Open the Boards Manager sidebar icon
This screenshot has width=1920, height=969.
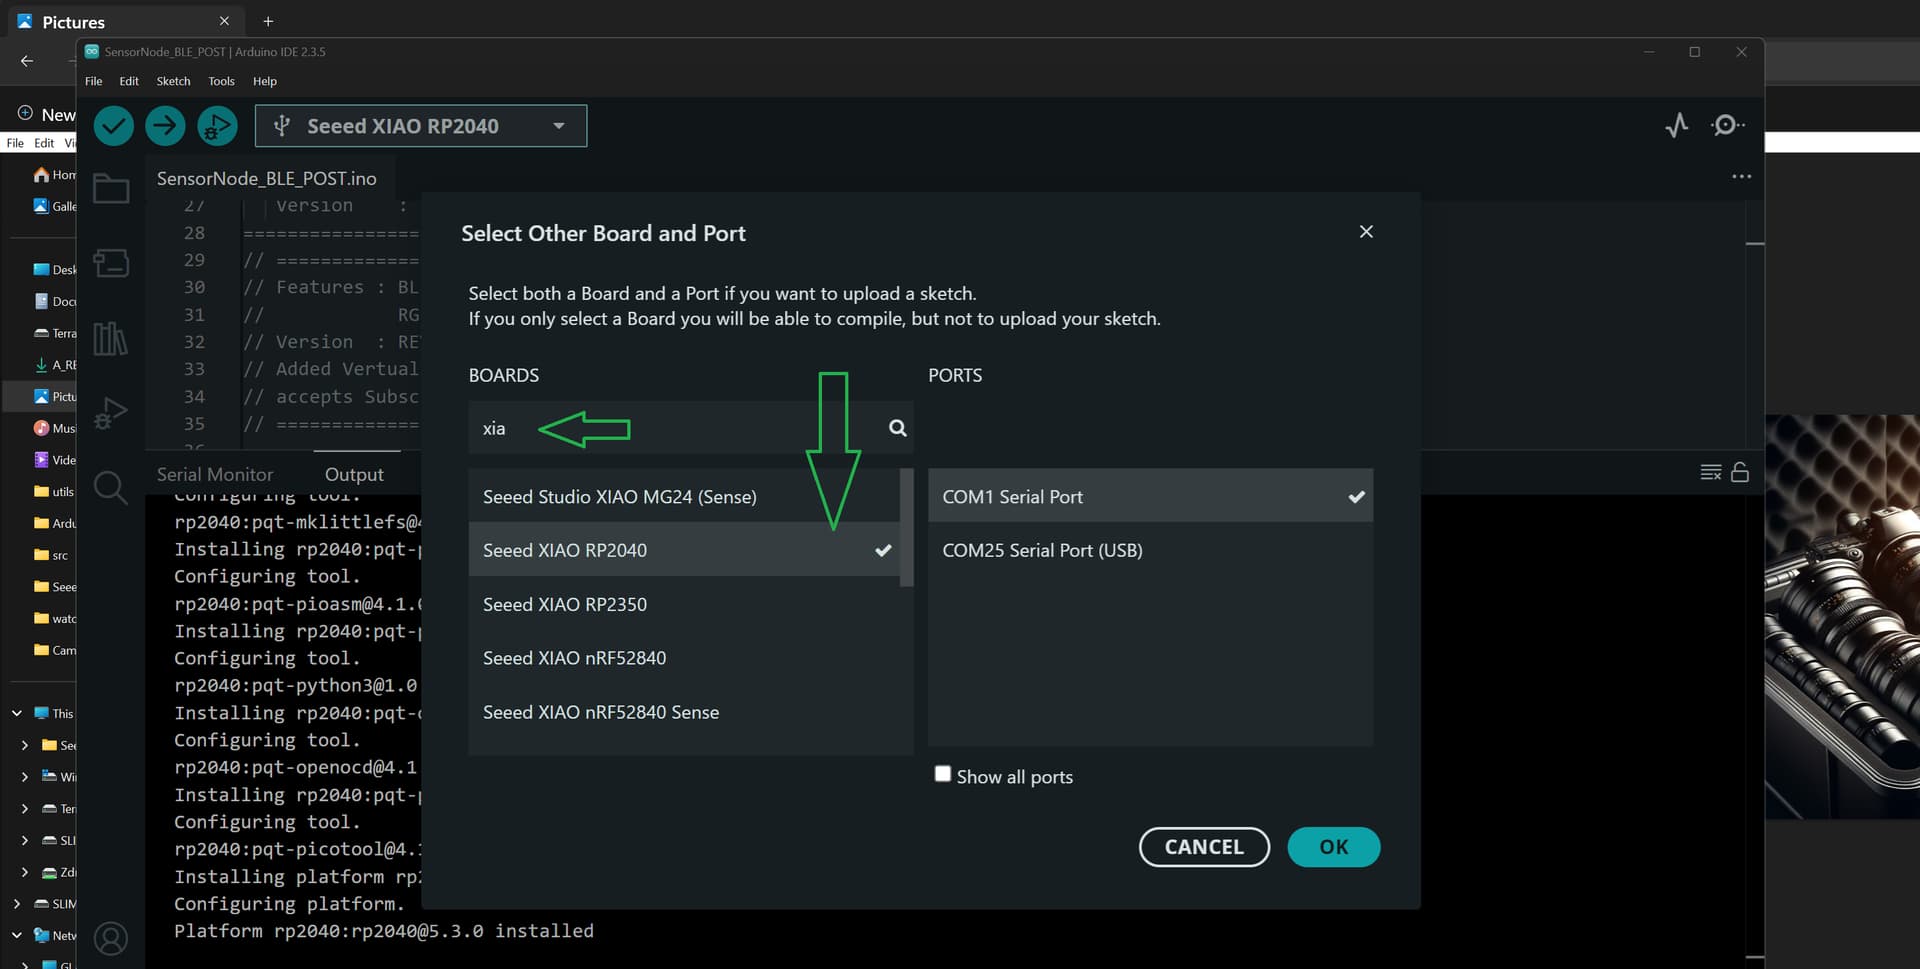[x=111, y=263]
